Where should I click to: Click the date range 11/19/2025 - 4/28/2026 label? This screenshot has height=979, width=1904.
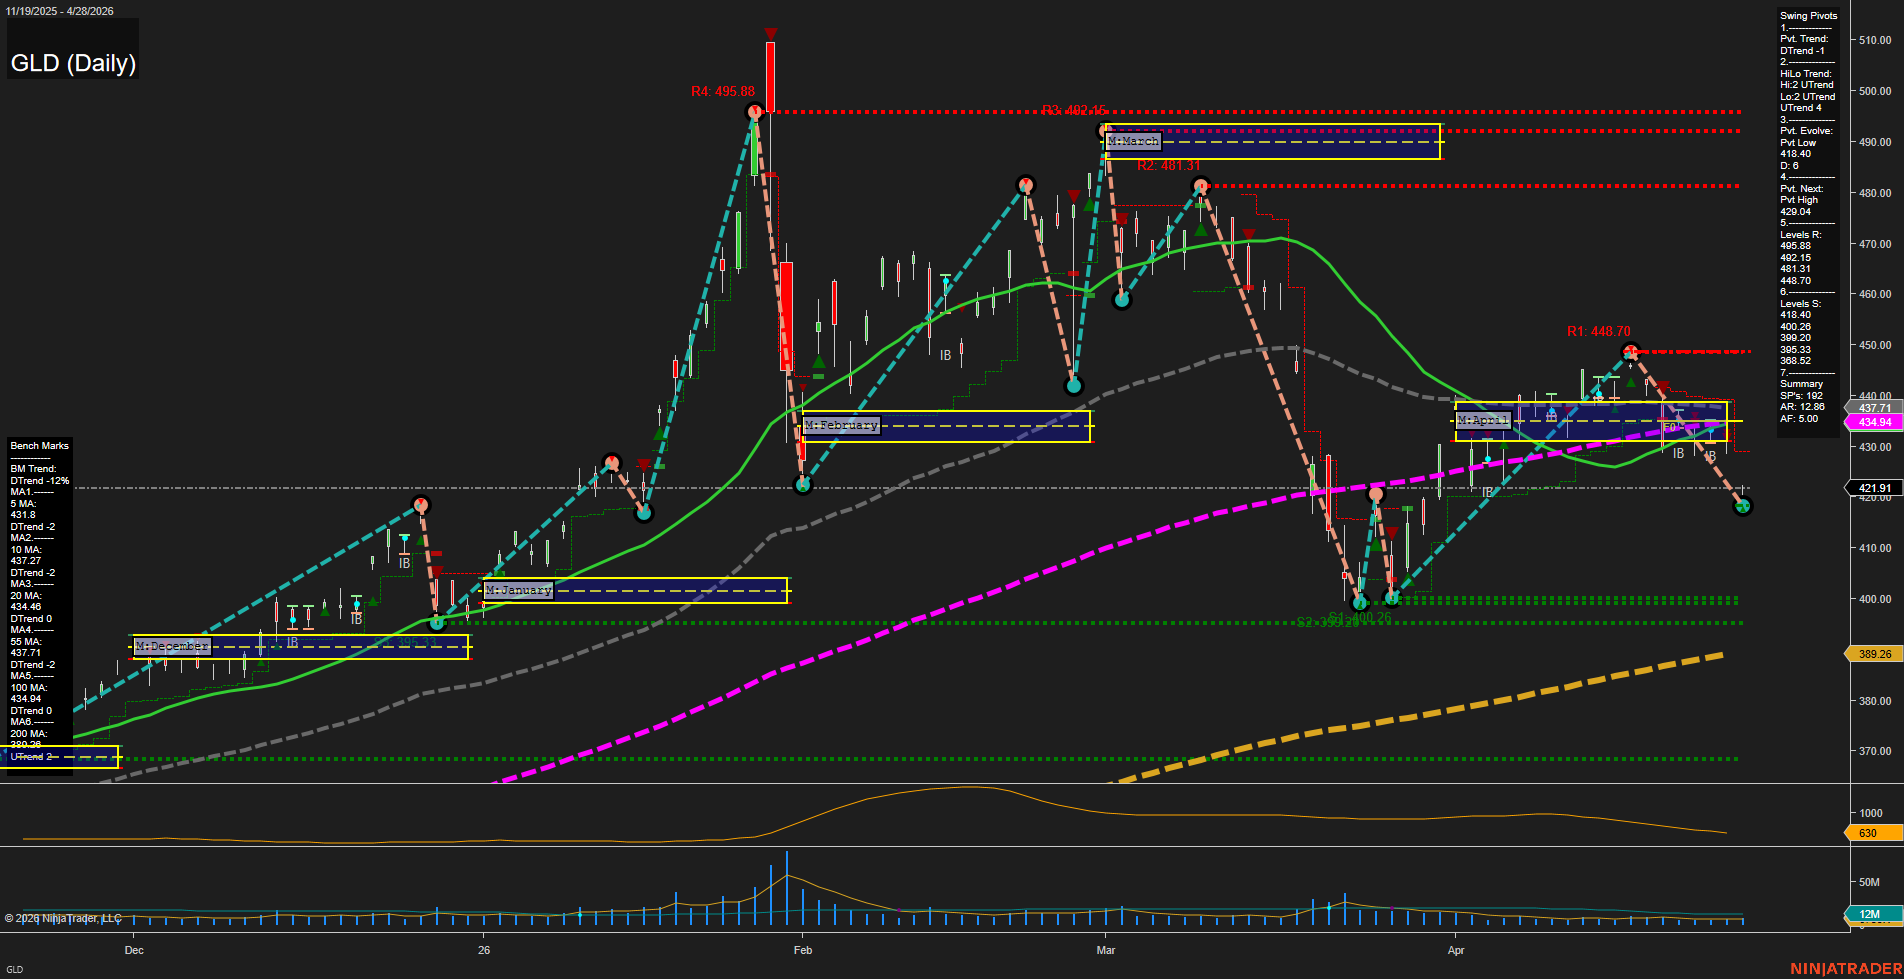coord(60,11)
